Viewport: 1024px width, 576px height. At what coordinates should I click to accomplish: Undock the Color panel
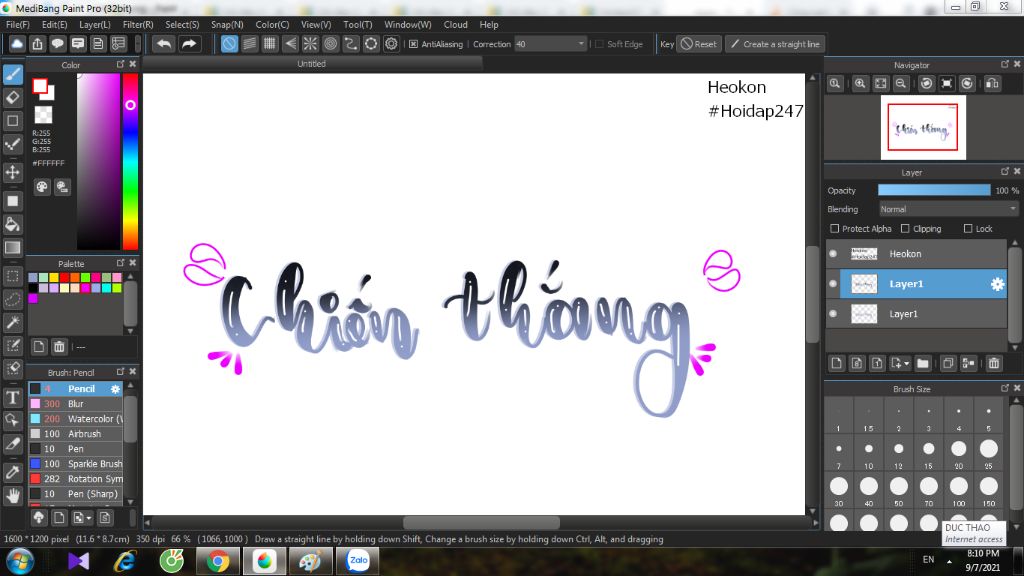click(120, 64)
